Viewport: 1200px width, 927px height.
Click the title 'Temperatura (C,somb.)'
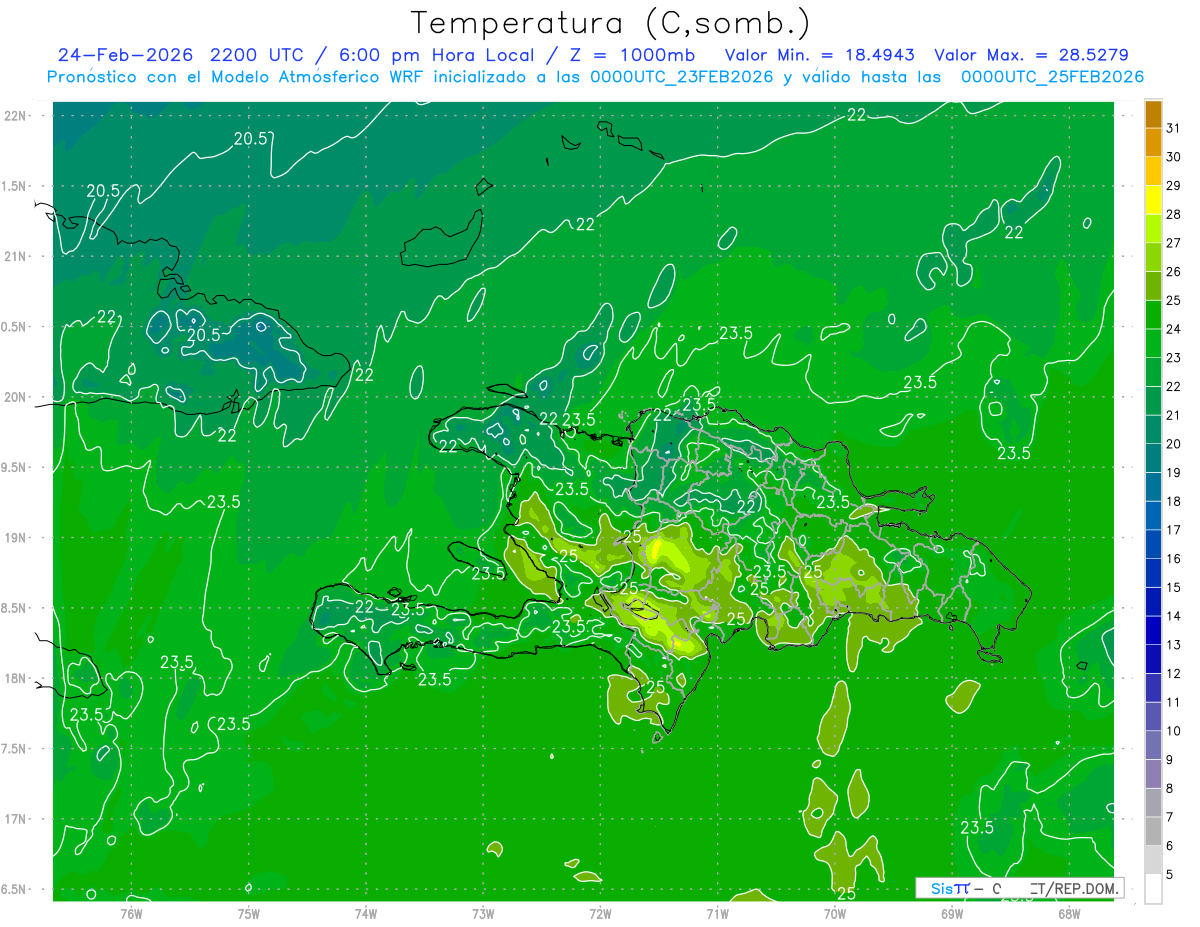tap(611, 24)
